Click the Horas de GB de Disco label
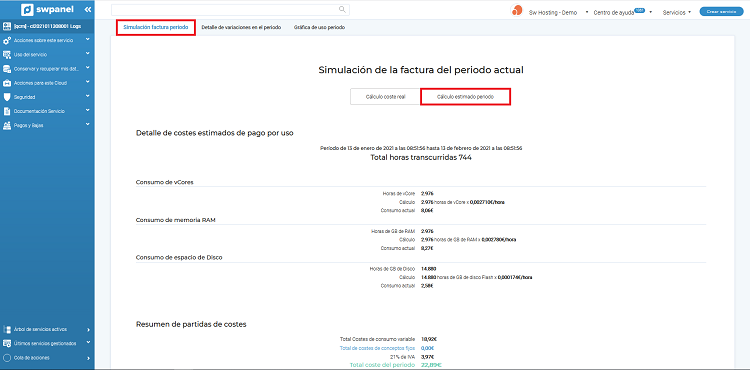 click(x=393, y=269)
